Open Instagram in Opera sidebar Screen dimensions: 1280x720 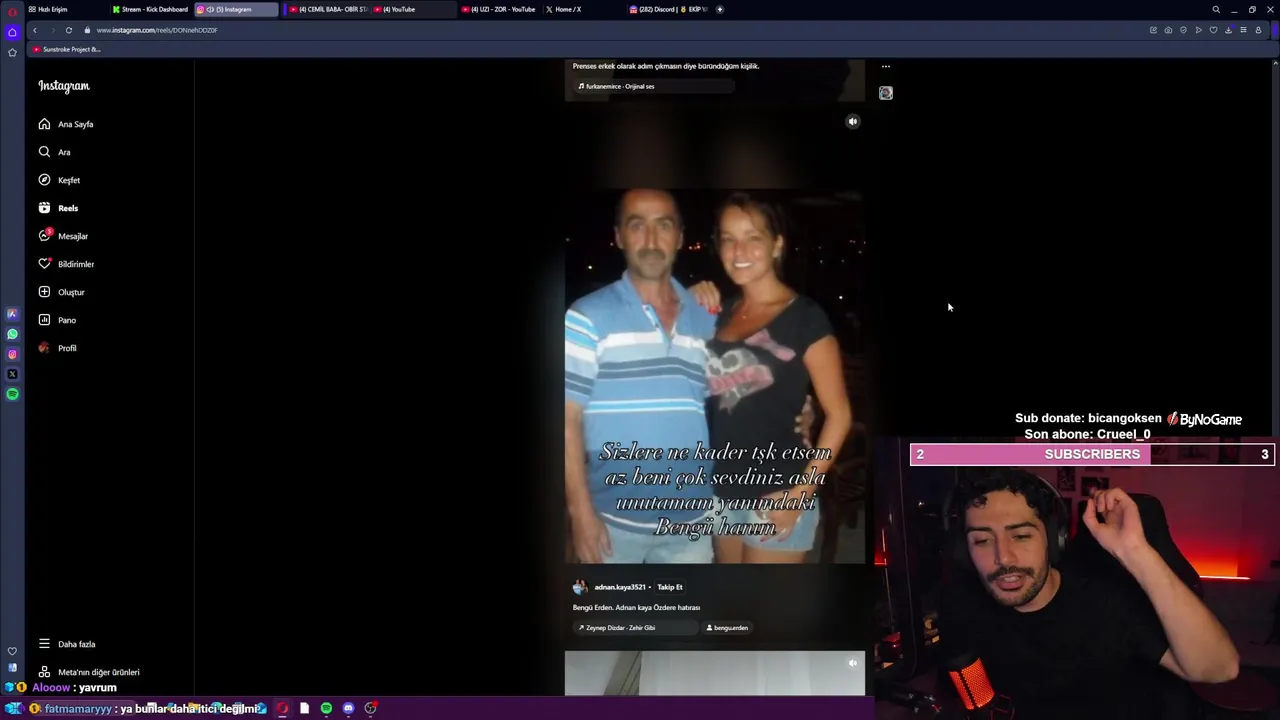[x=12, y=354]
